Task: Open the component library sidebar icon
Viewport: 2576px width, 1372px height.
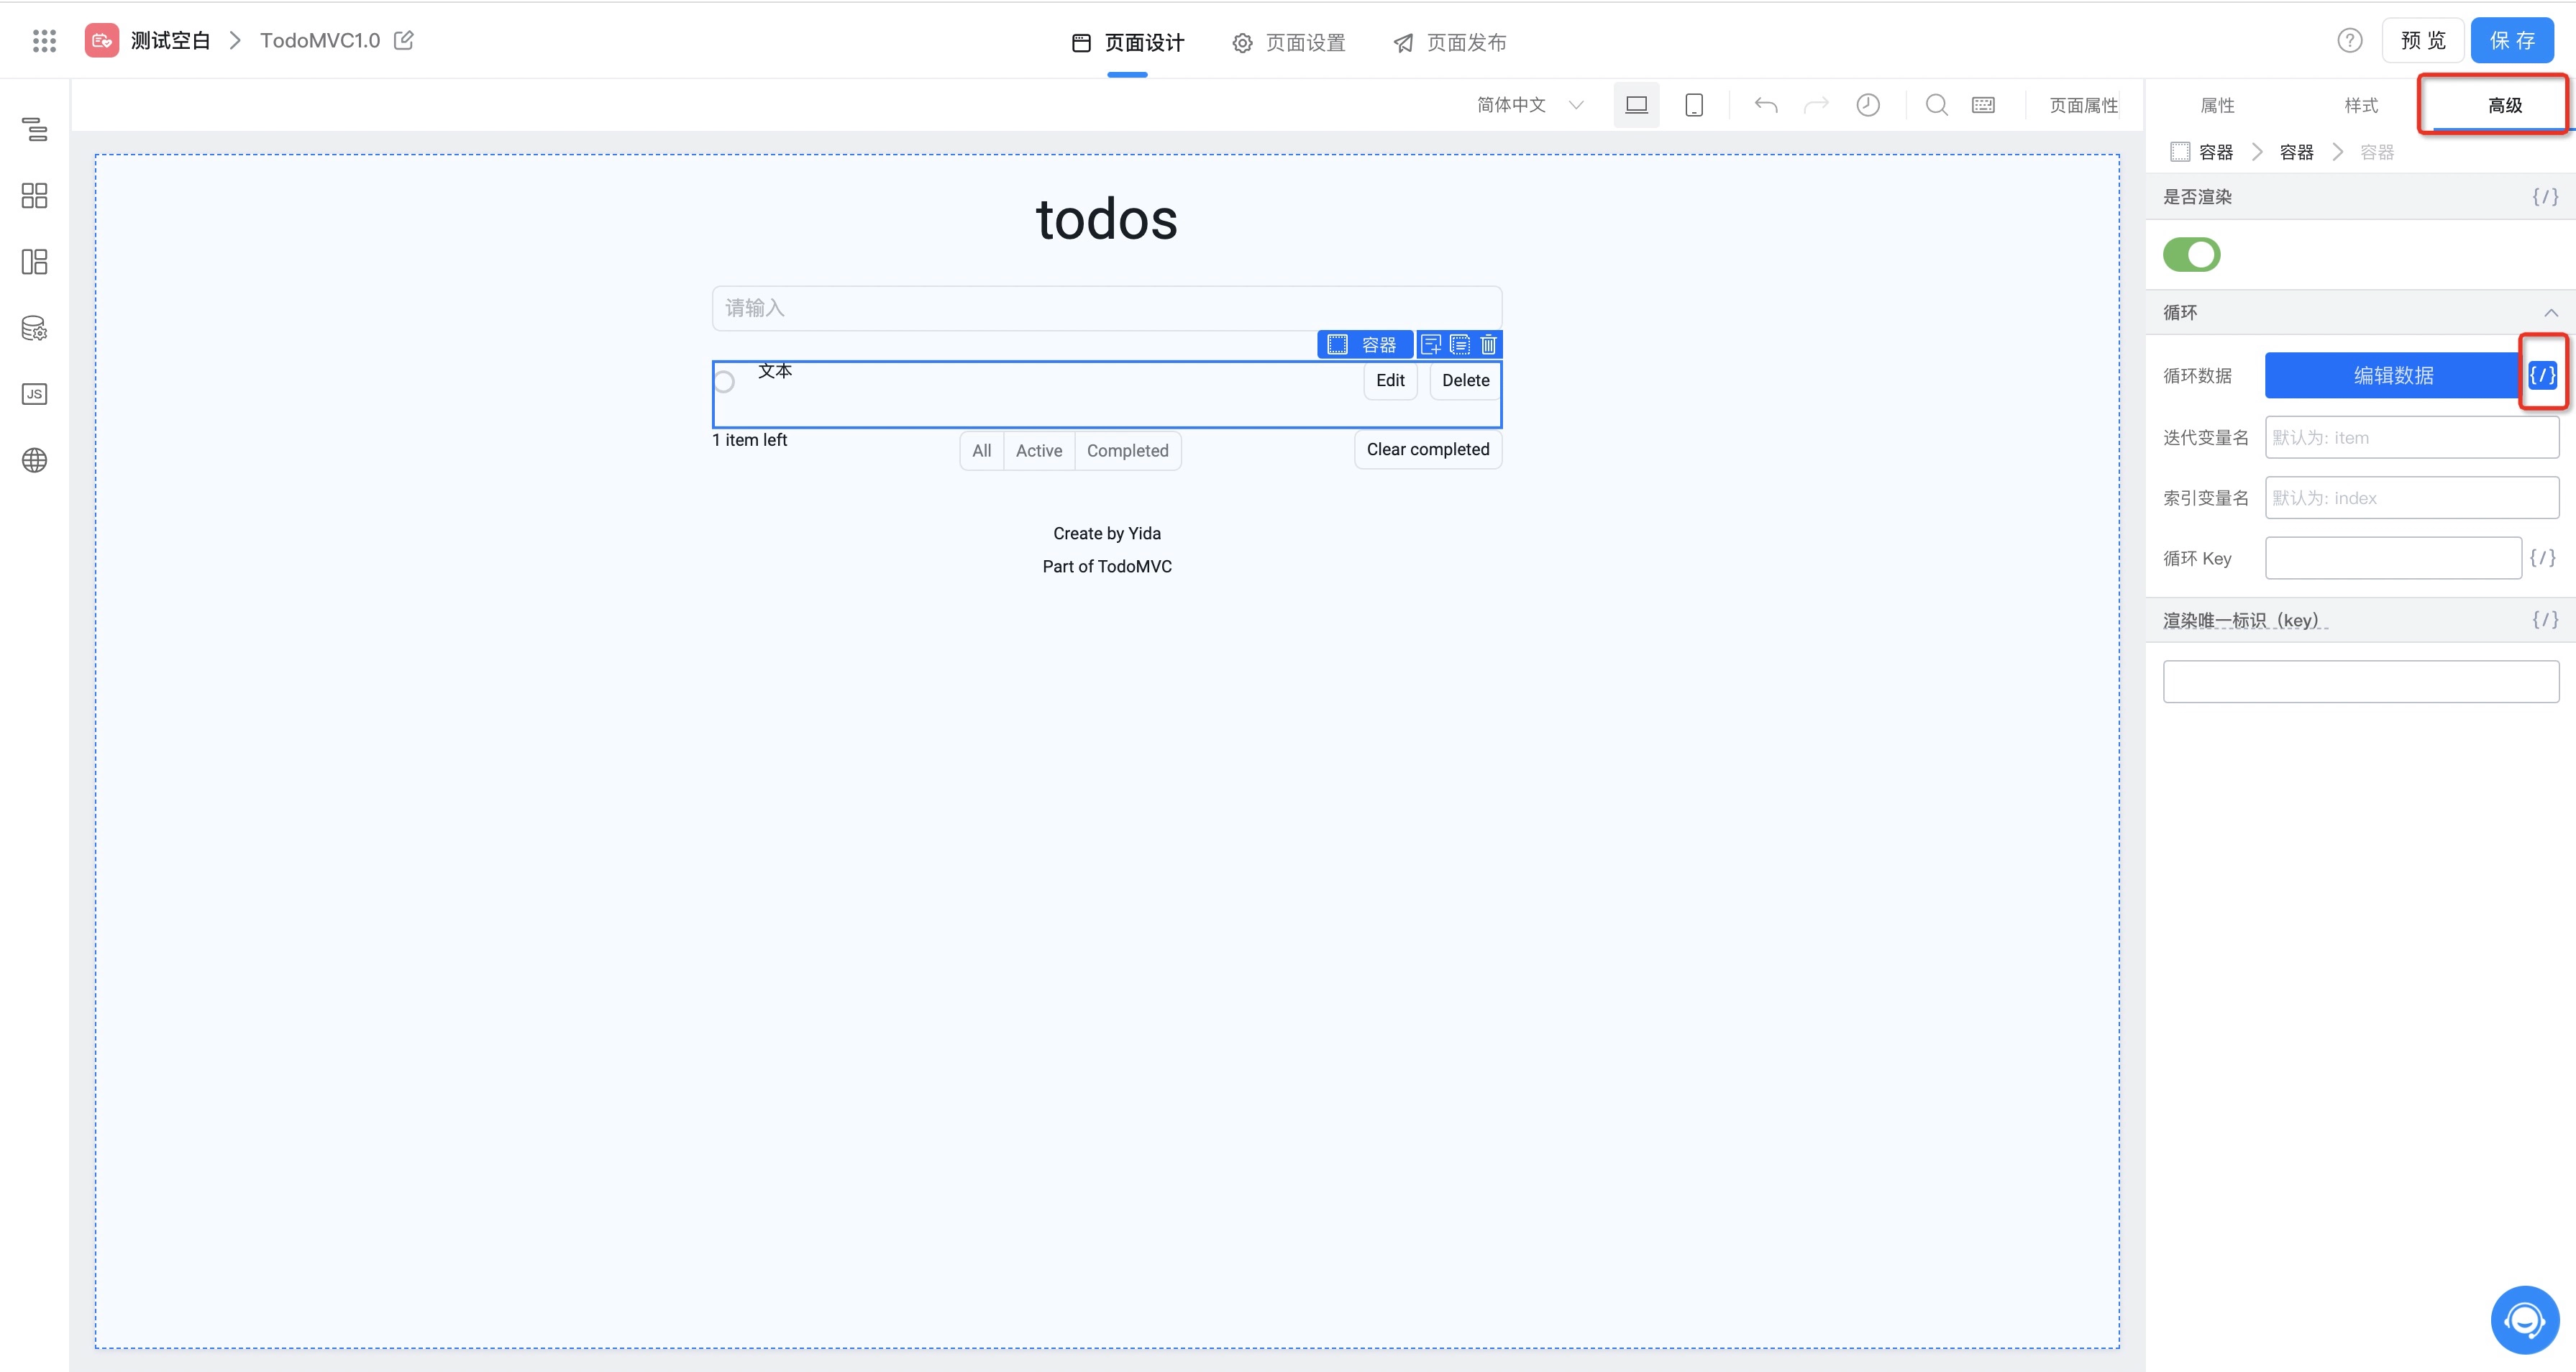Action: click(34, 196)
